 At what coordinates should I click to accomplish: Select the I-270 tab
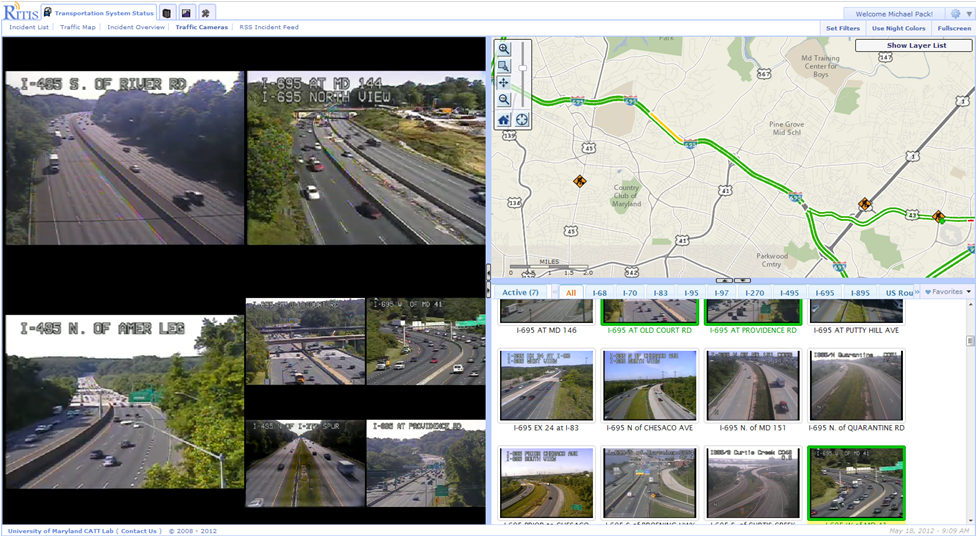coord(754,293)
